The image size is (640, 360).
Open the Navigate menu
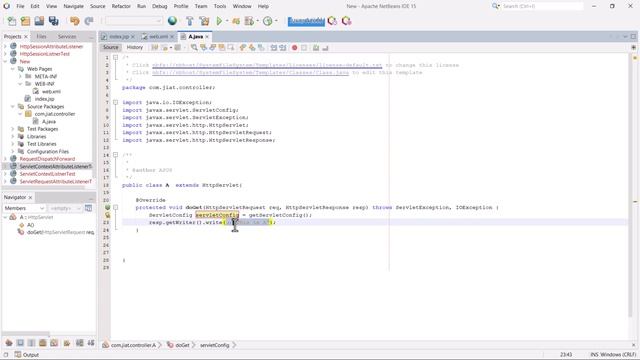tap(73, 6)
